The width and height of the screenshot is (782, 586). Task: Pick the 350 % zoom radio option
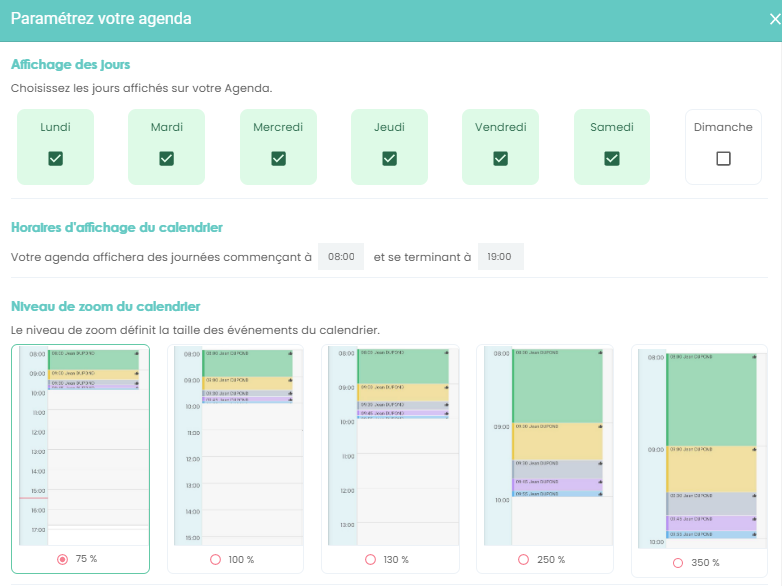679,562
